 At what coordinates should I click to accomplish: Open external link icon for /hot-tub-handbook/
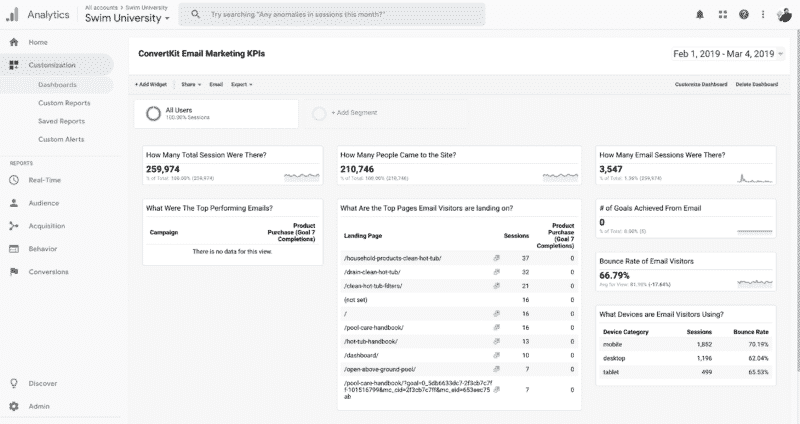pyautogui.click(x=496, y=341)
